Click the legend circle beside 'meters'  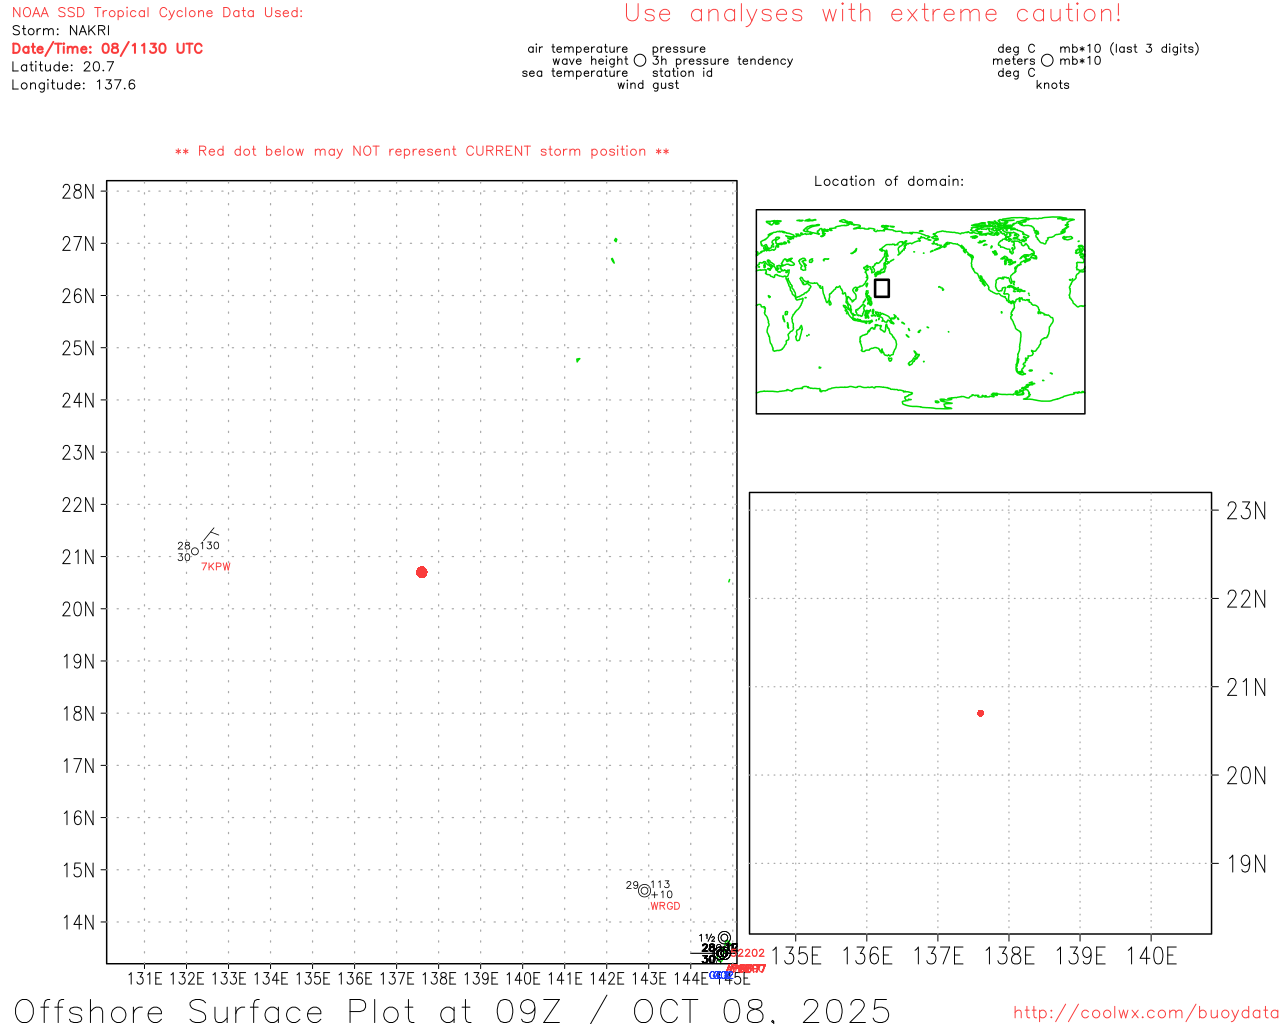coord(1047,61)
